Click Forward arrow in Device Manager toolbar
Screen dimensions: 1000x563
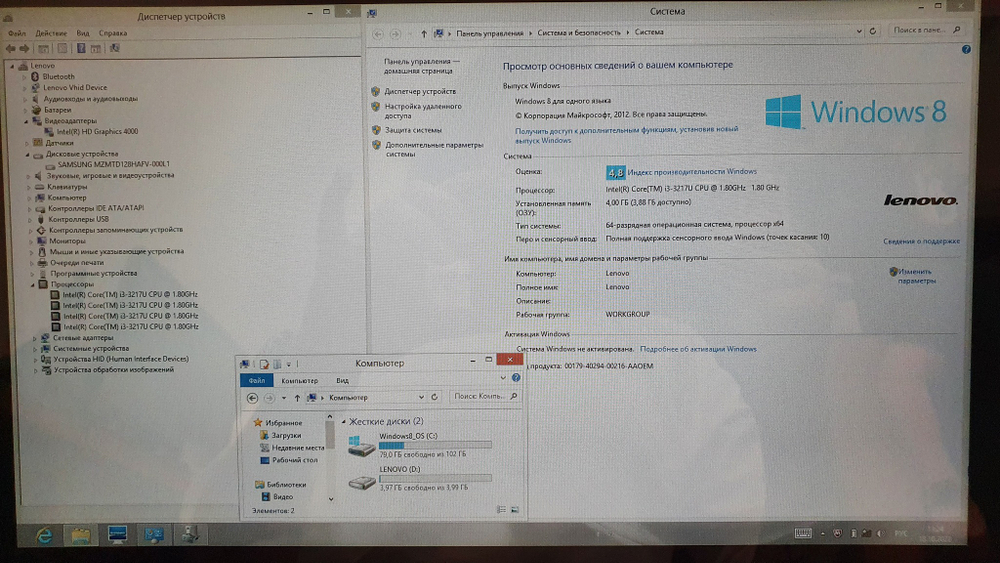[x=24, y=48]
